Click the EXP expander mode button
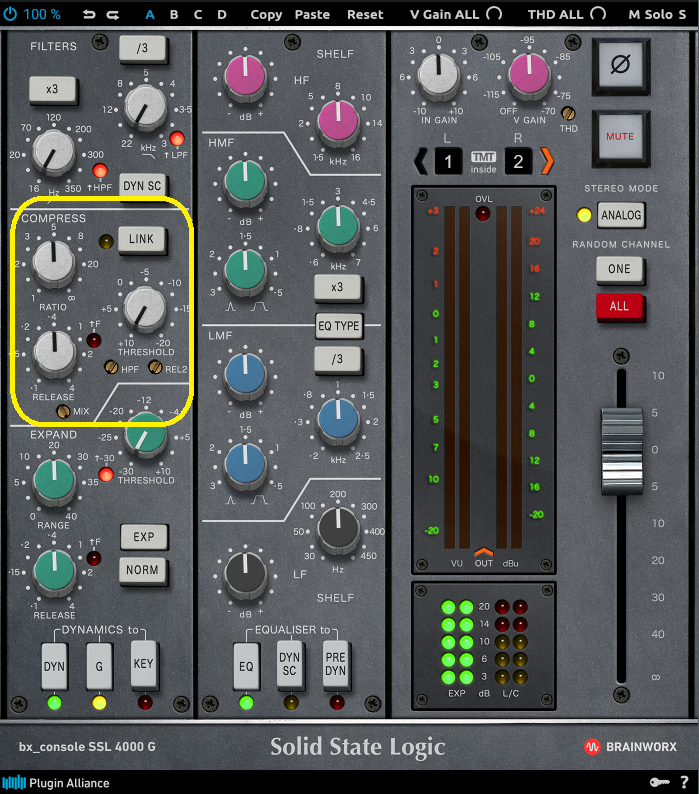 click(x=144, y=537)
